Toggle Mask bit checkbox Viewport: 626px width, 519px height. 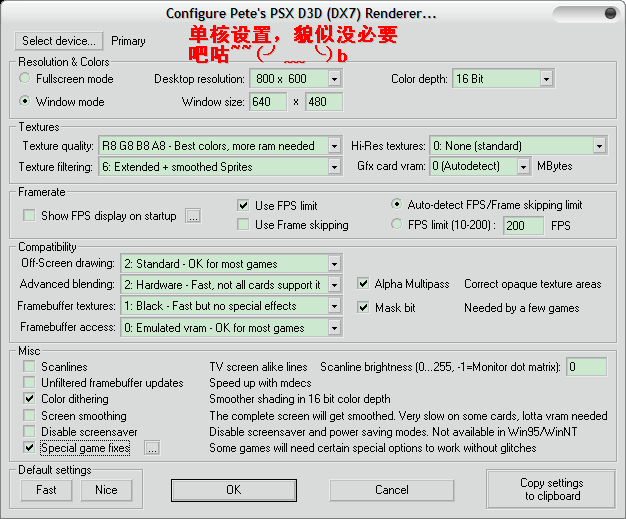tap(363, 307)
